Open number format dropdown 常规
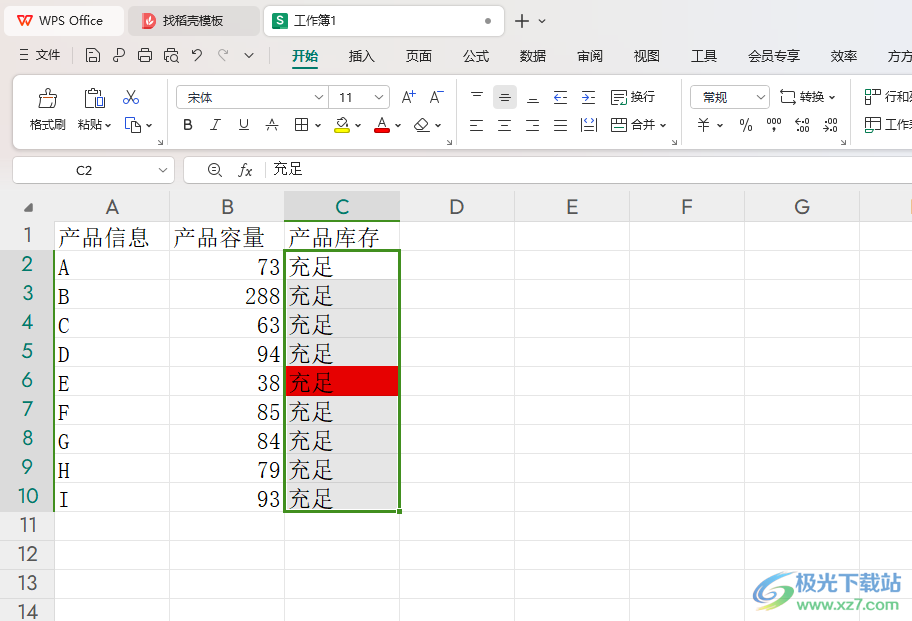 point(760,97)
